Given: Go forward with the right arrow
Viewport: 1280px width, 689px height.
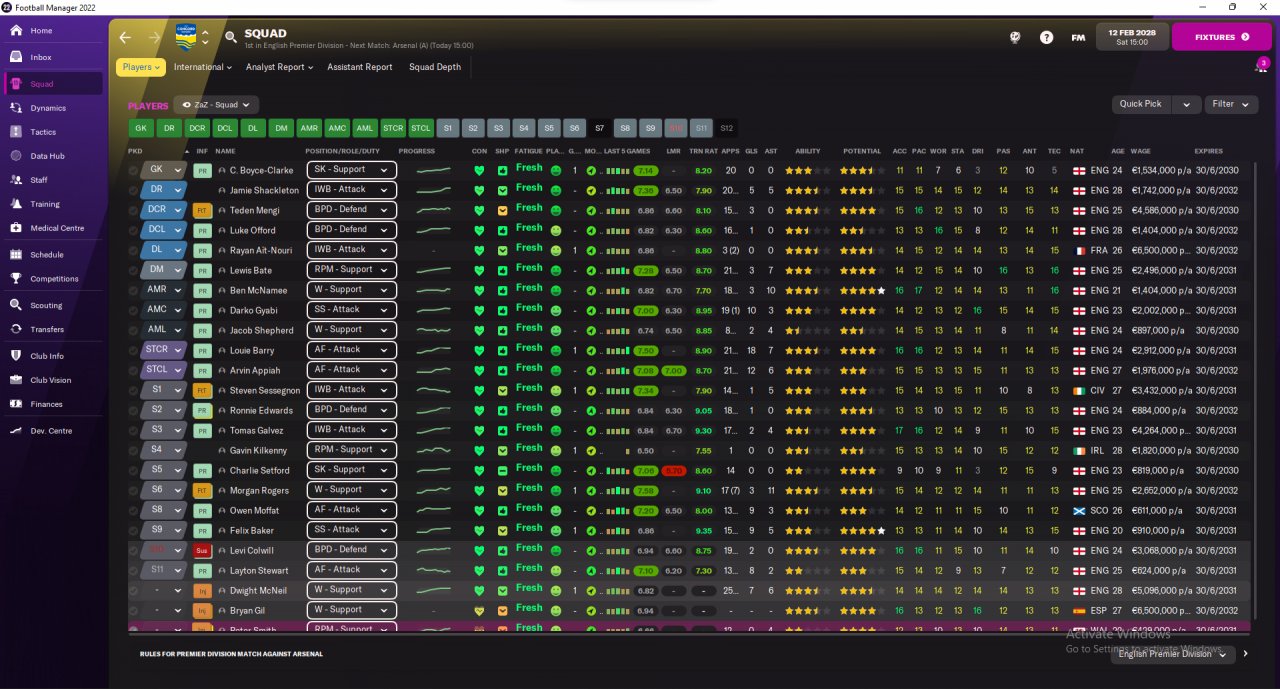Looking at the screenshot, I should (154, 37).
